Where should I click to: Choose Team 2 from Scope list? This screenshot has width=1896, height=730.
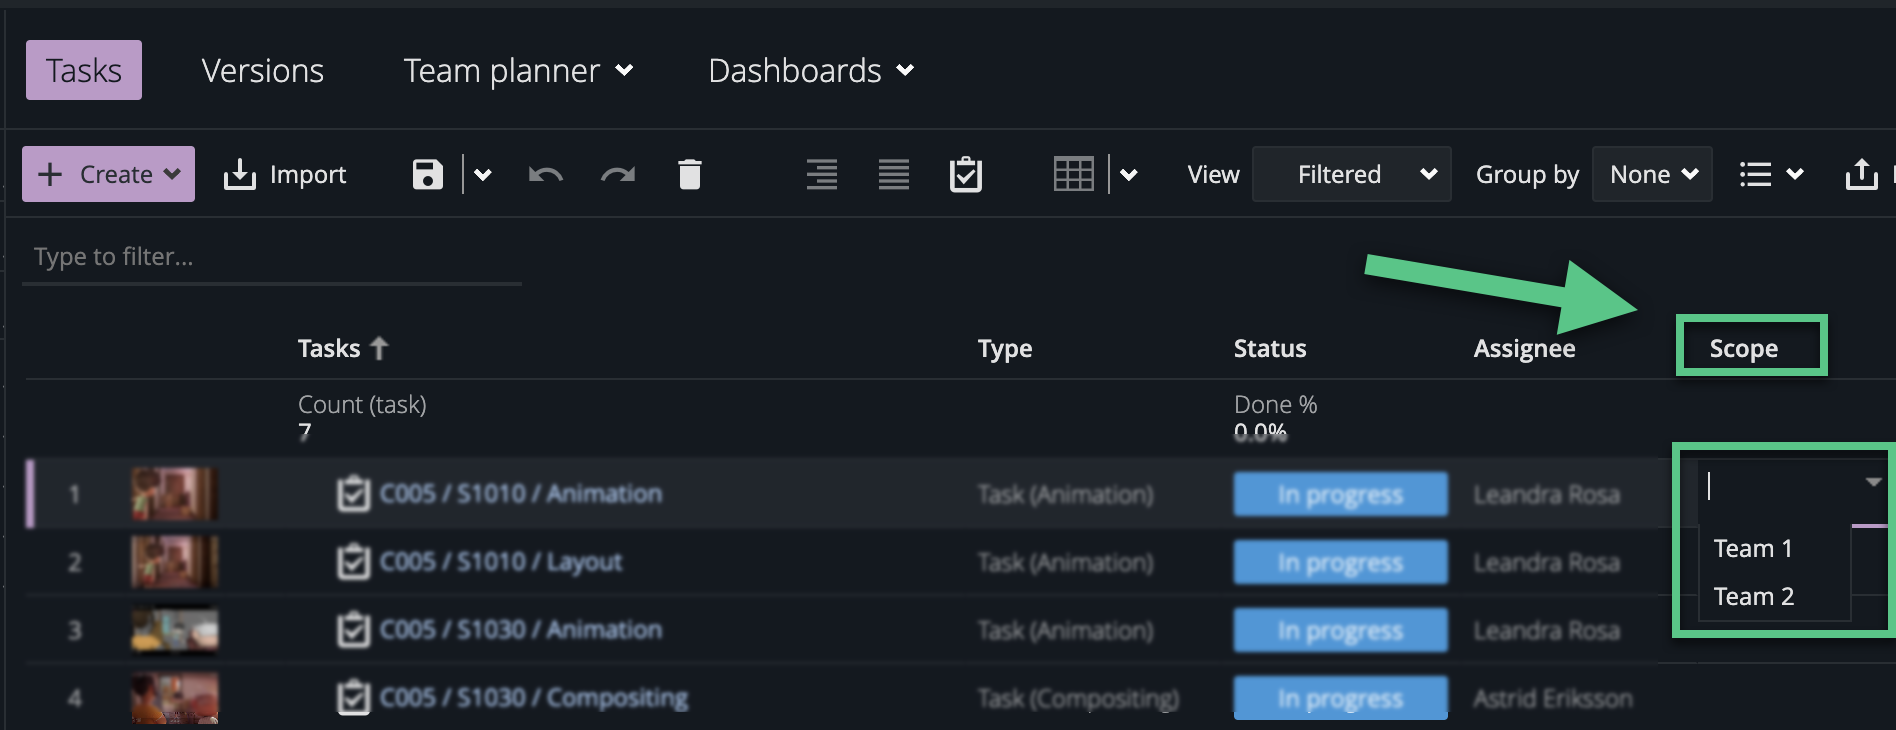click(x=1754, y=596)
